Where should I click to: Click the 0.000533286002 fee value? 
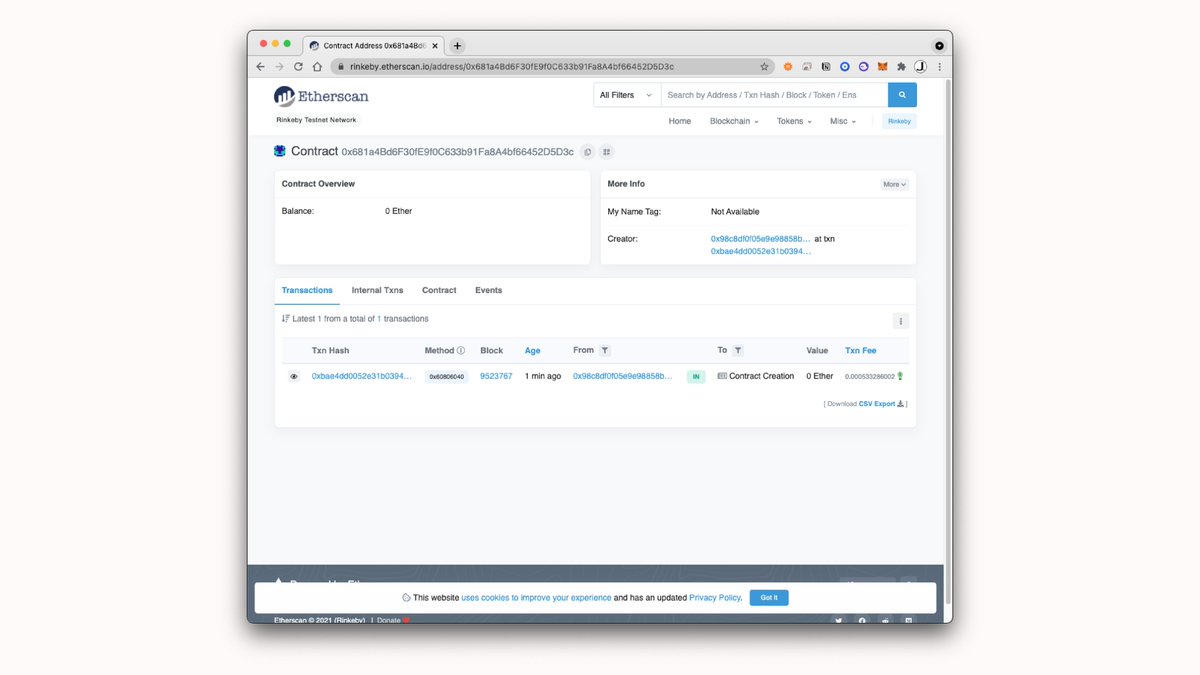(870, 377)
